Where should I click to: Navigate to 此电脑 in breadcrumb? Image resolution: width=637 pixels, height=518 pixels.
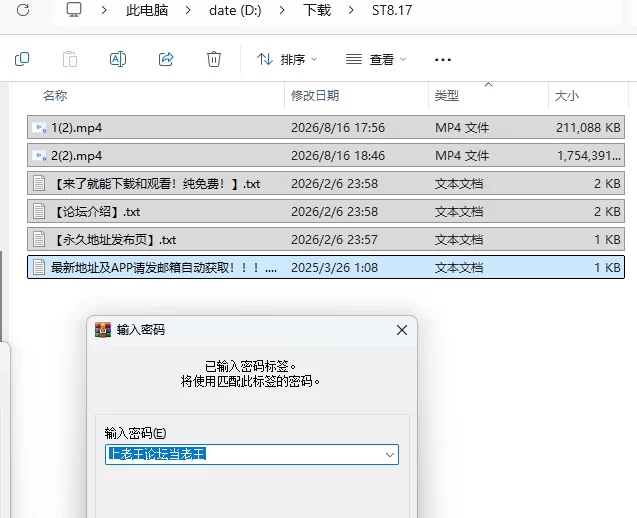[147, 10]
